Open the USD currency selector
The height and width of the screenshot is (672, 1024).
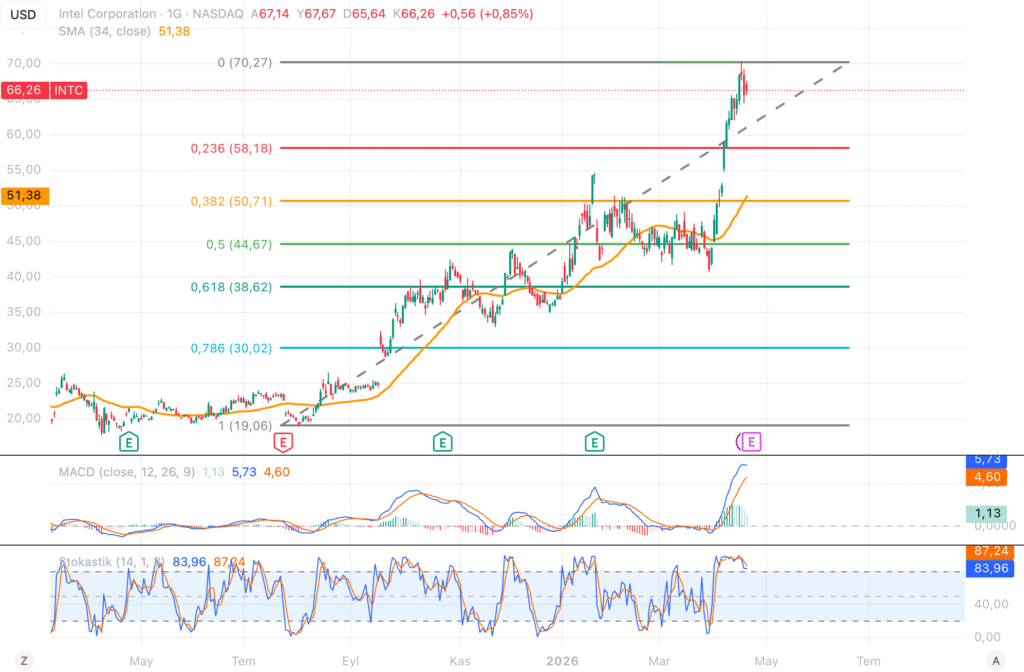pos(22,14)
